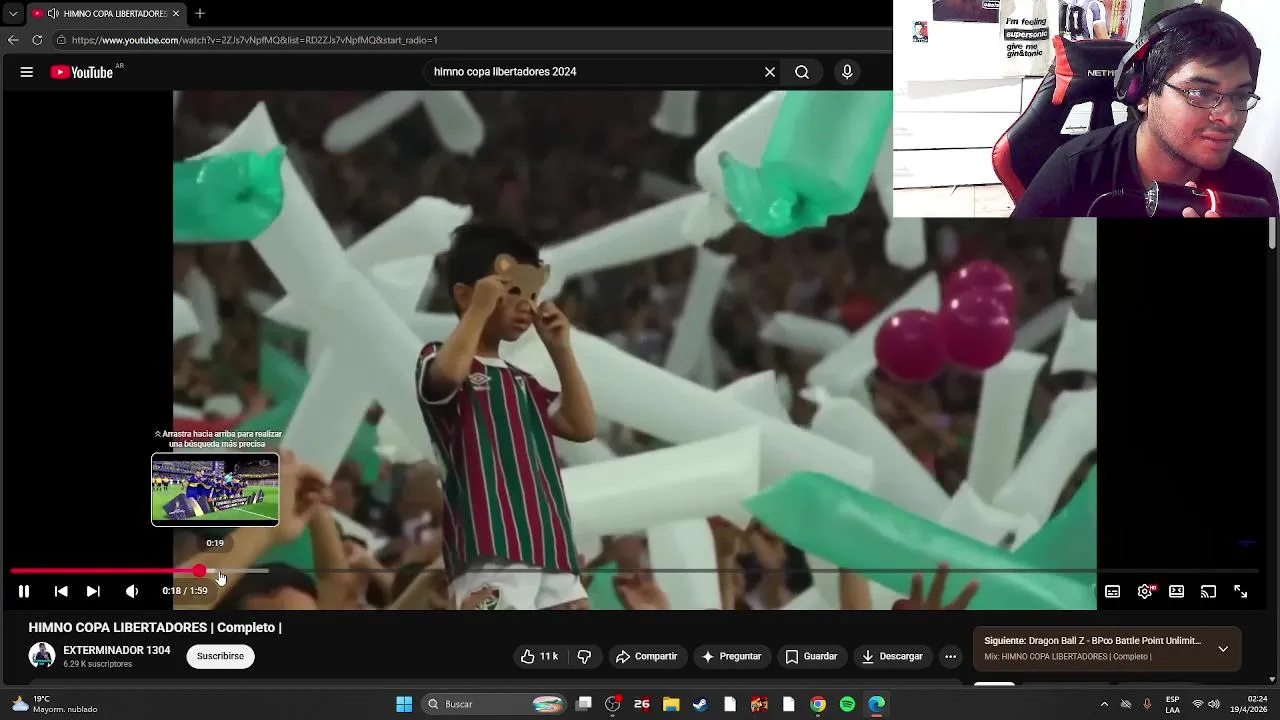This screenshot has width=1280, height=720.
Task: Expand the Mix playlist chevron
Action: 1223,649
